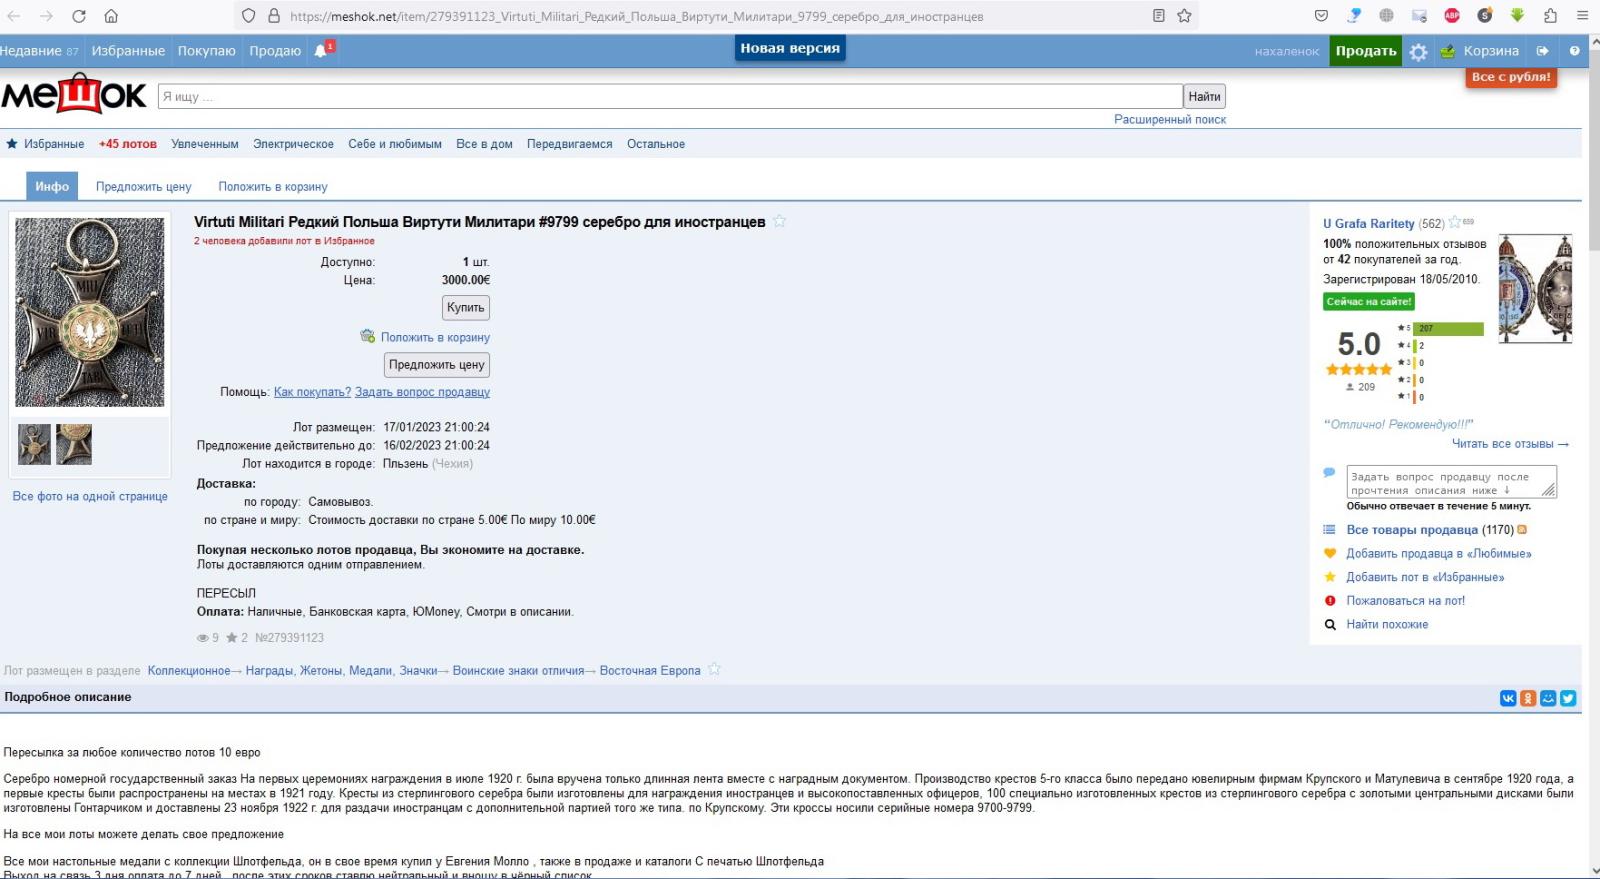Click the Я ищу search field
The image size is (1600, 879).
pyautogui.click(x=670, y=97)
